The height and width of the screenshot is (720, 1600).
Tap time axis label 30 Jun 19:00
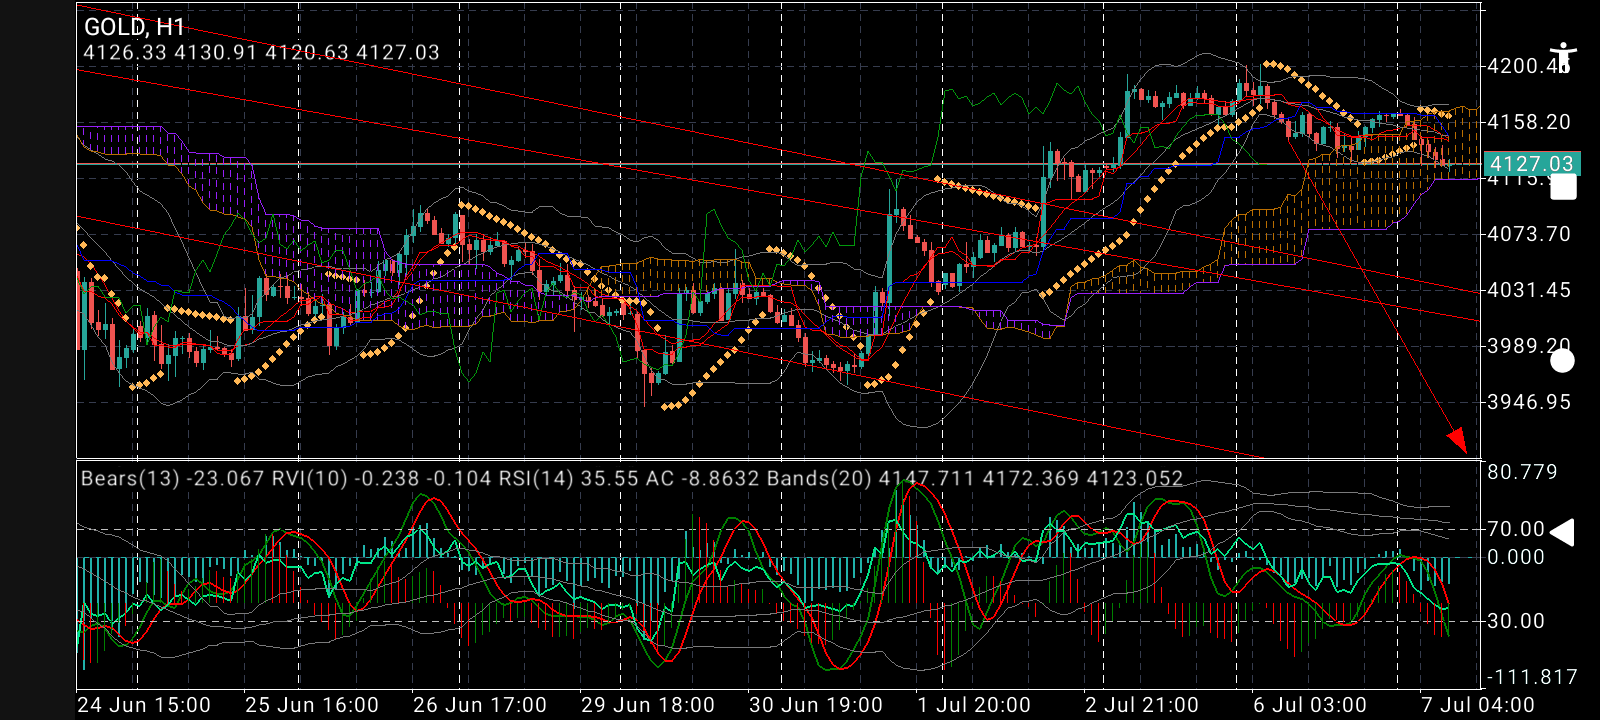[816, 705]
